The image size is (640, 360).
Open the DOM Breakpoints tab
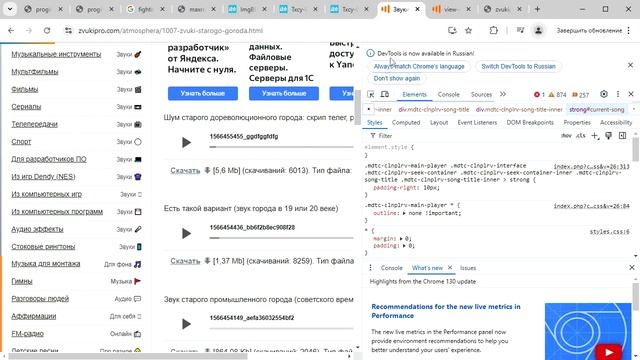[x=530, y=122]
